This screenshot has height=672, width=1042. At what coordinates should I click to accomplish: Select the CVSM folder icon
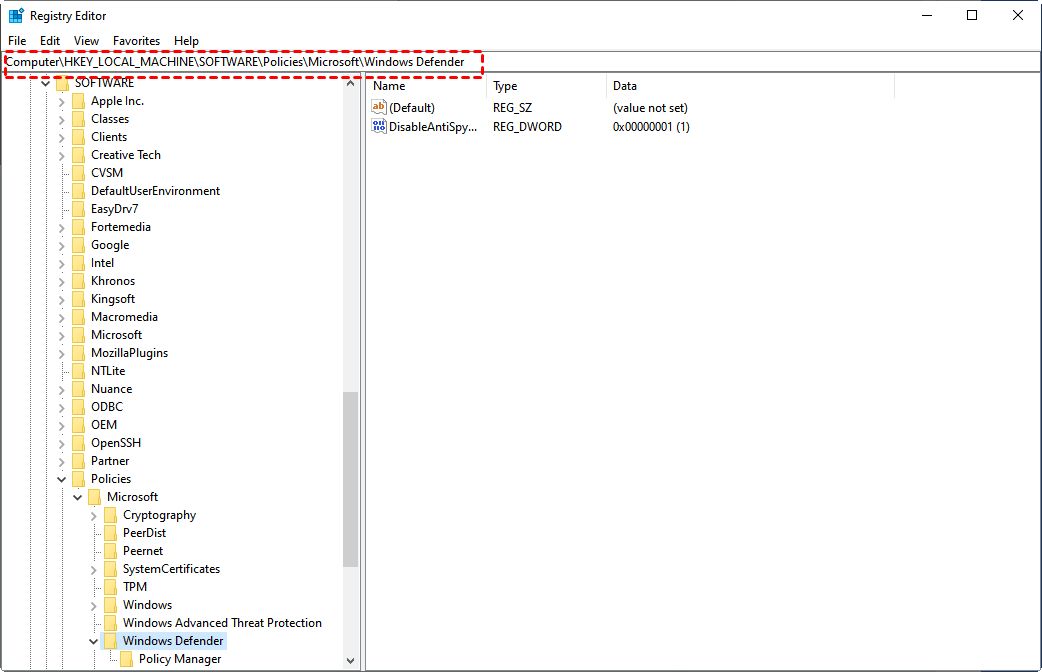78,173
